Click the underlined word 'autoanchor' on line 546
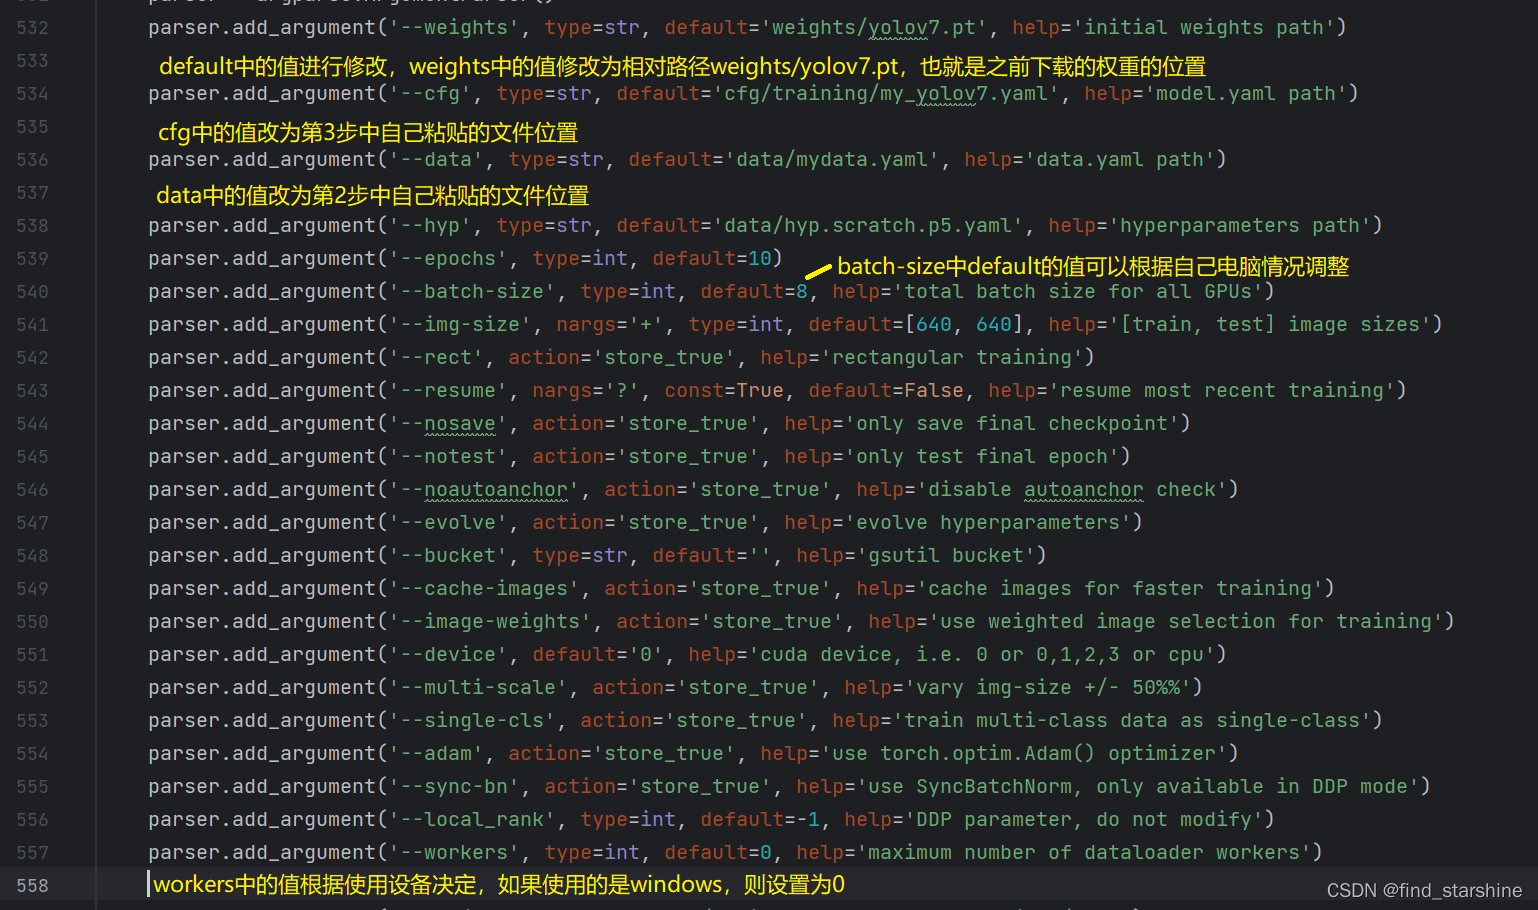 (1083, 489)
